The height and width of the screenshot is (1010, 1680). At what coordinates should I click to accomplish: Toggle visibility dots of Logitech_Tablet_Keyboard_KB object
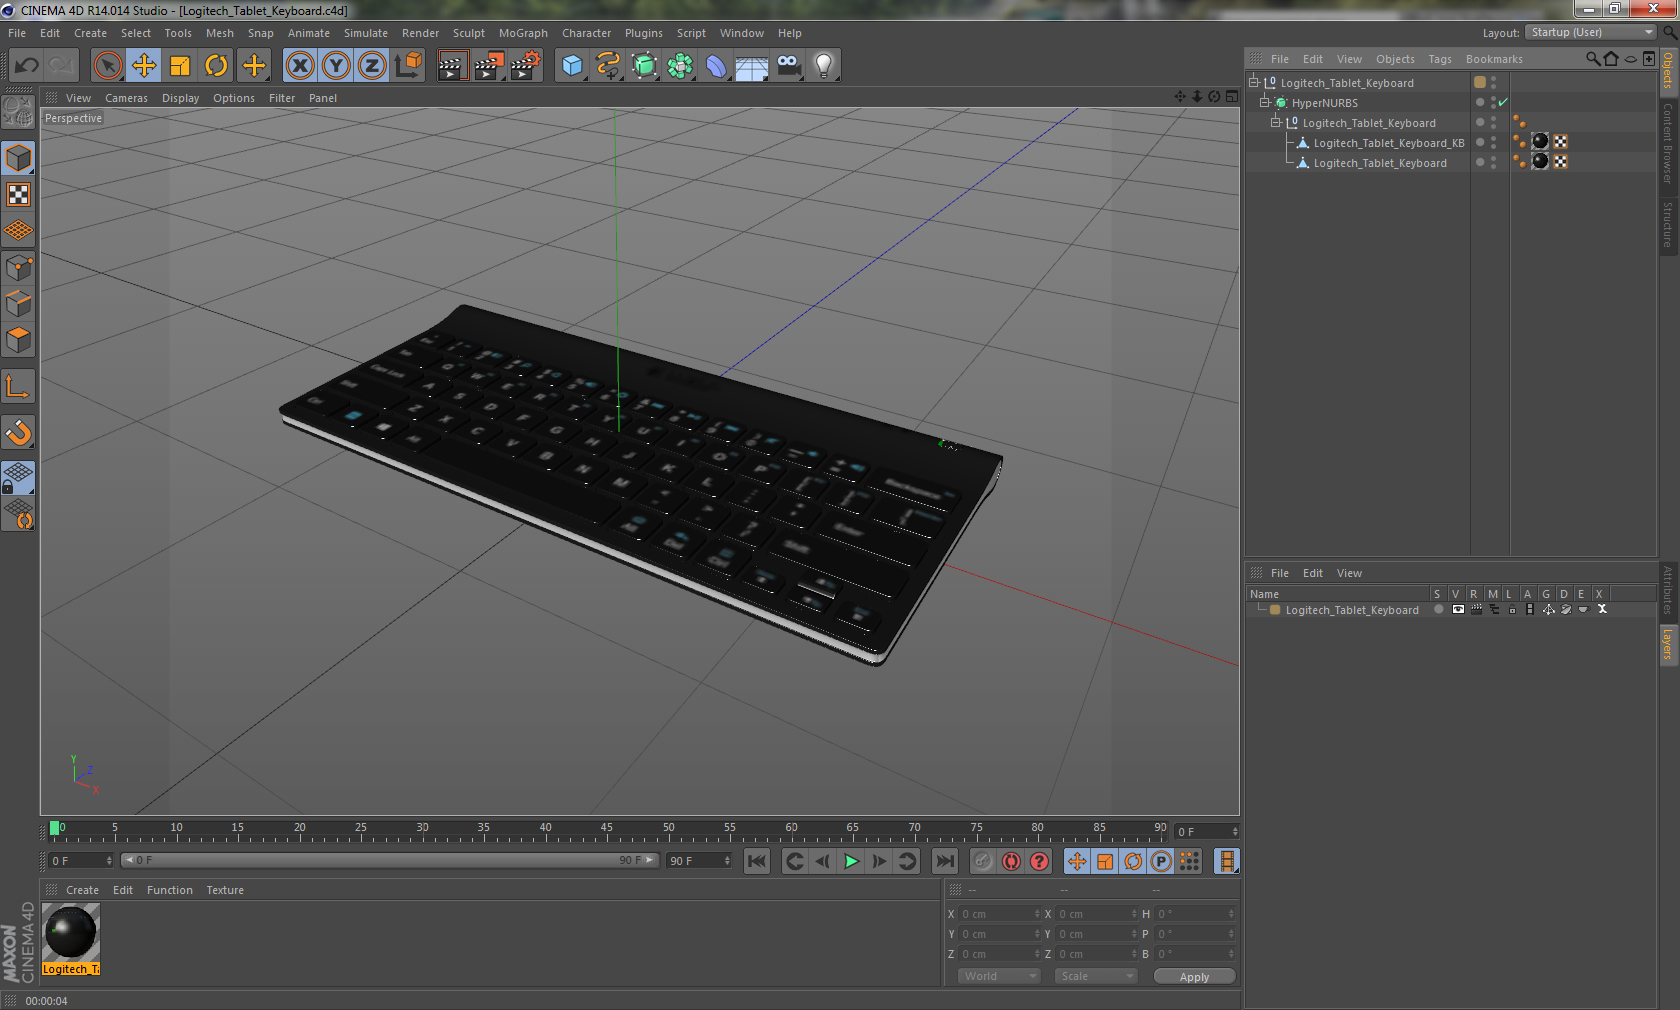click(1494, 143)
